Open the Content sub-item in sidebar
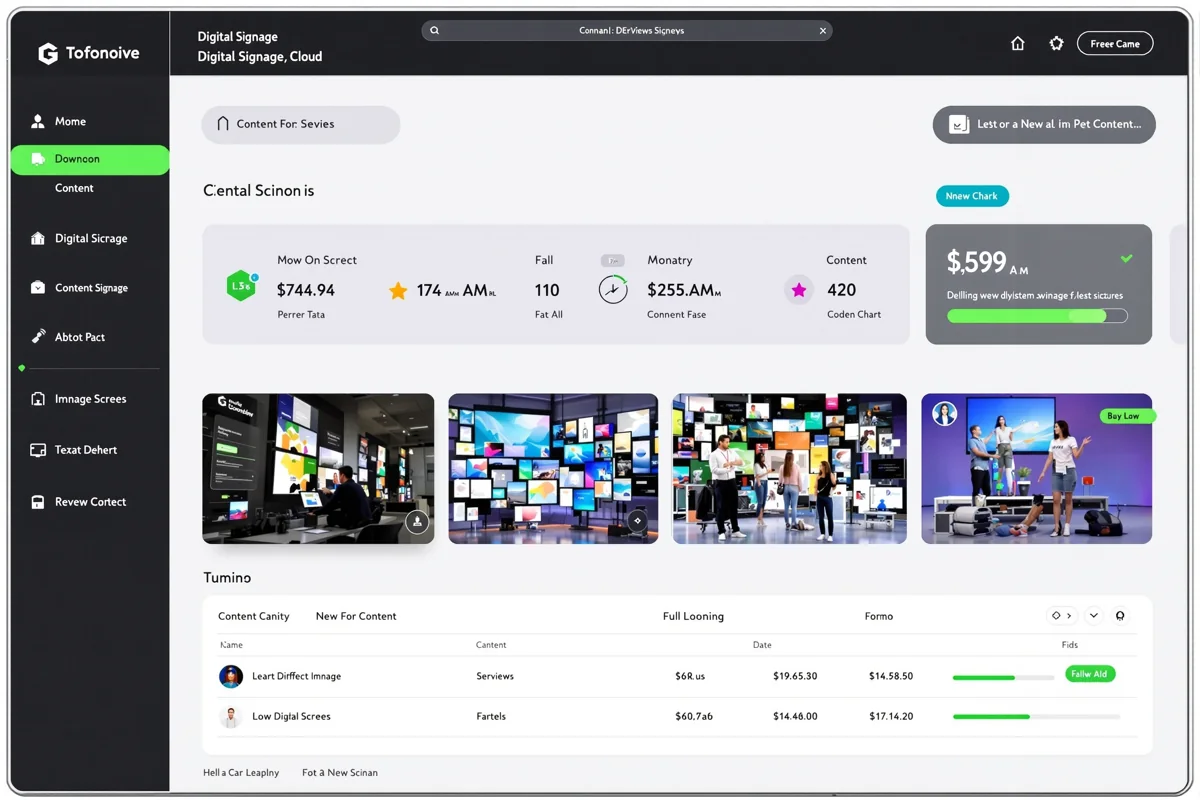 74,188
